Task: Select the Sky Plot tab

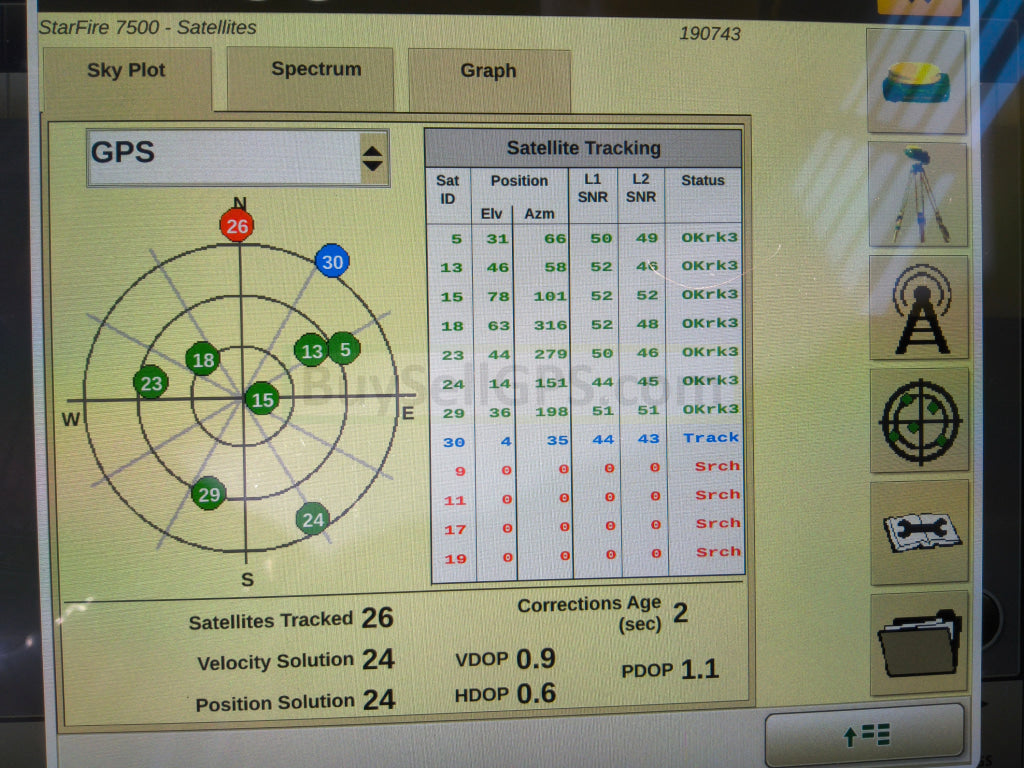Action: pos(126,71)
